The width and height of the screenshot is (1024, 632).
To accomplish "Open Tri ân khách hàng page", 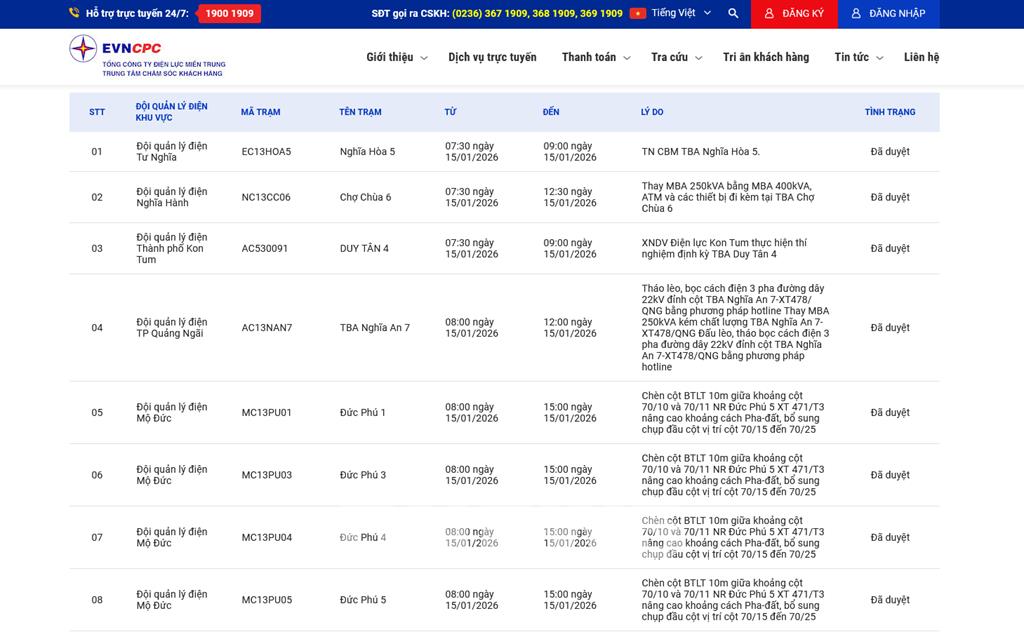I will pos(766,58).
